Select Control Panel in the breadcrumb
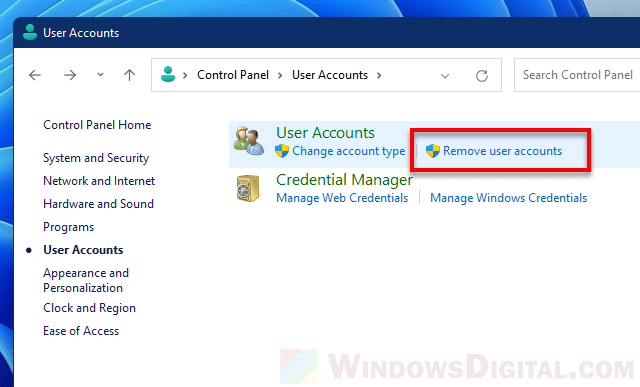 [x=233, y=75]
